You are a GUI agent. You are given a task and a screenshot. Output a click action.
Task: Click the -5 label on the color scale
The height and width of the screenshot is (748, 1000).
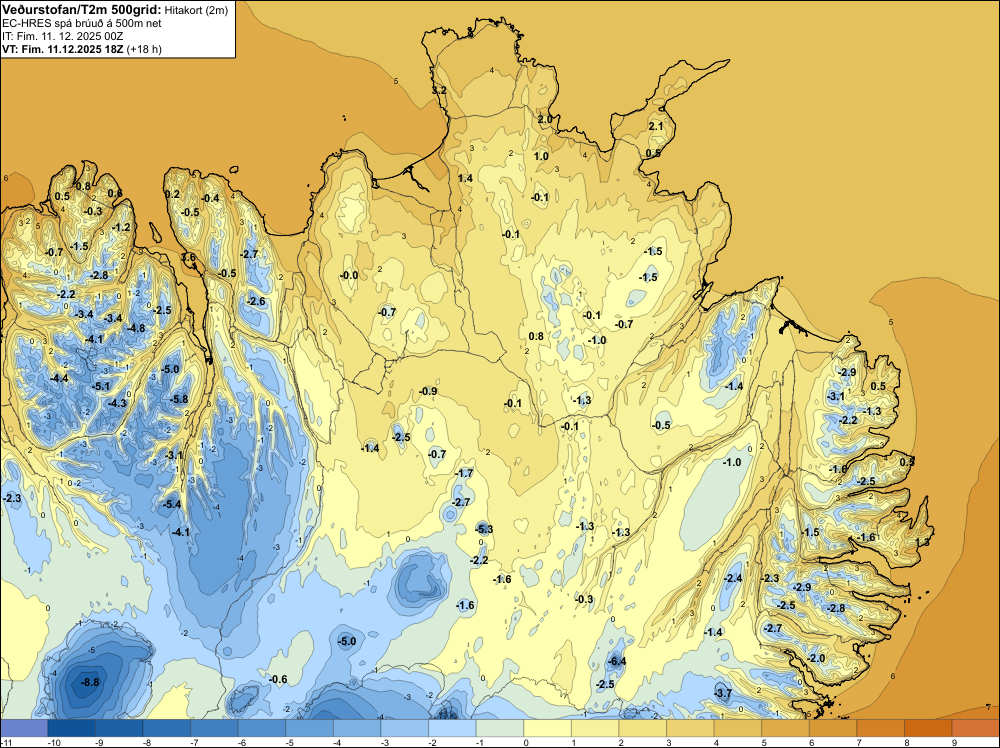coord(290,742)
